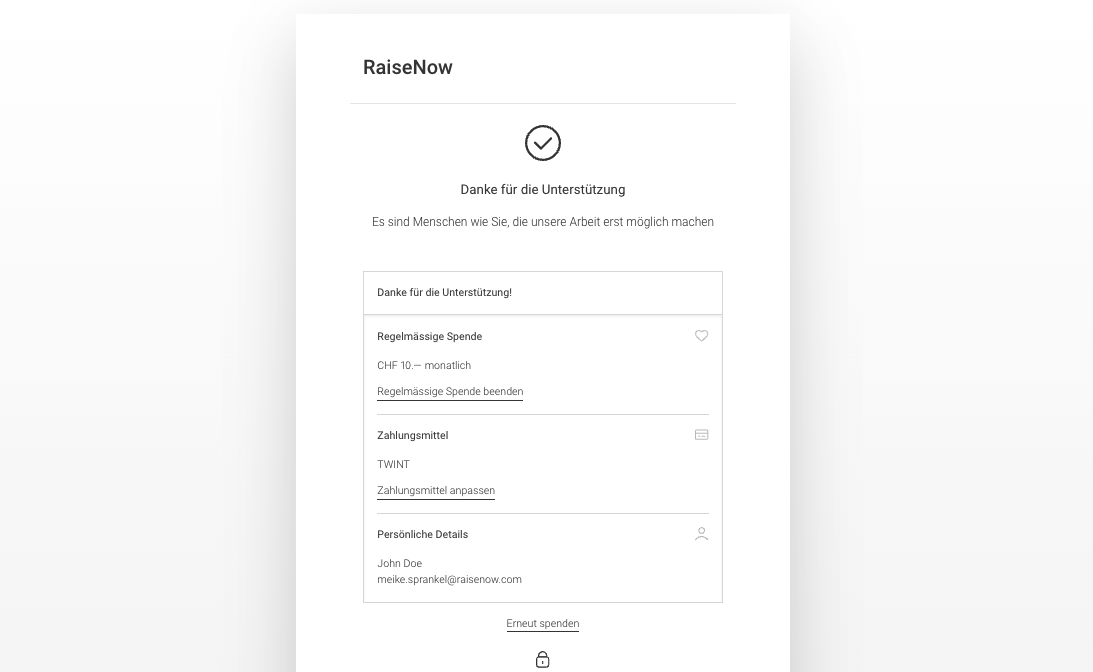
Task: Open the Zahlungsmittel anpassen link
Action: tap(436, 491)
